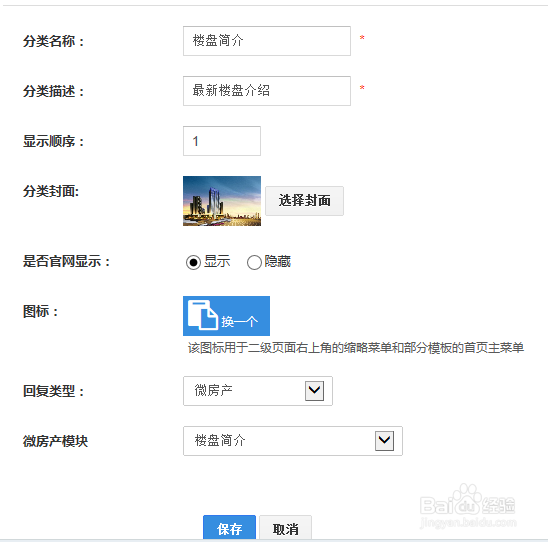Click the 分类封面 label text
Image resolution: width=548 pixels, height=542 pixels.
tap(51, 191)
